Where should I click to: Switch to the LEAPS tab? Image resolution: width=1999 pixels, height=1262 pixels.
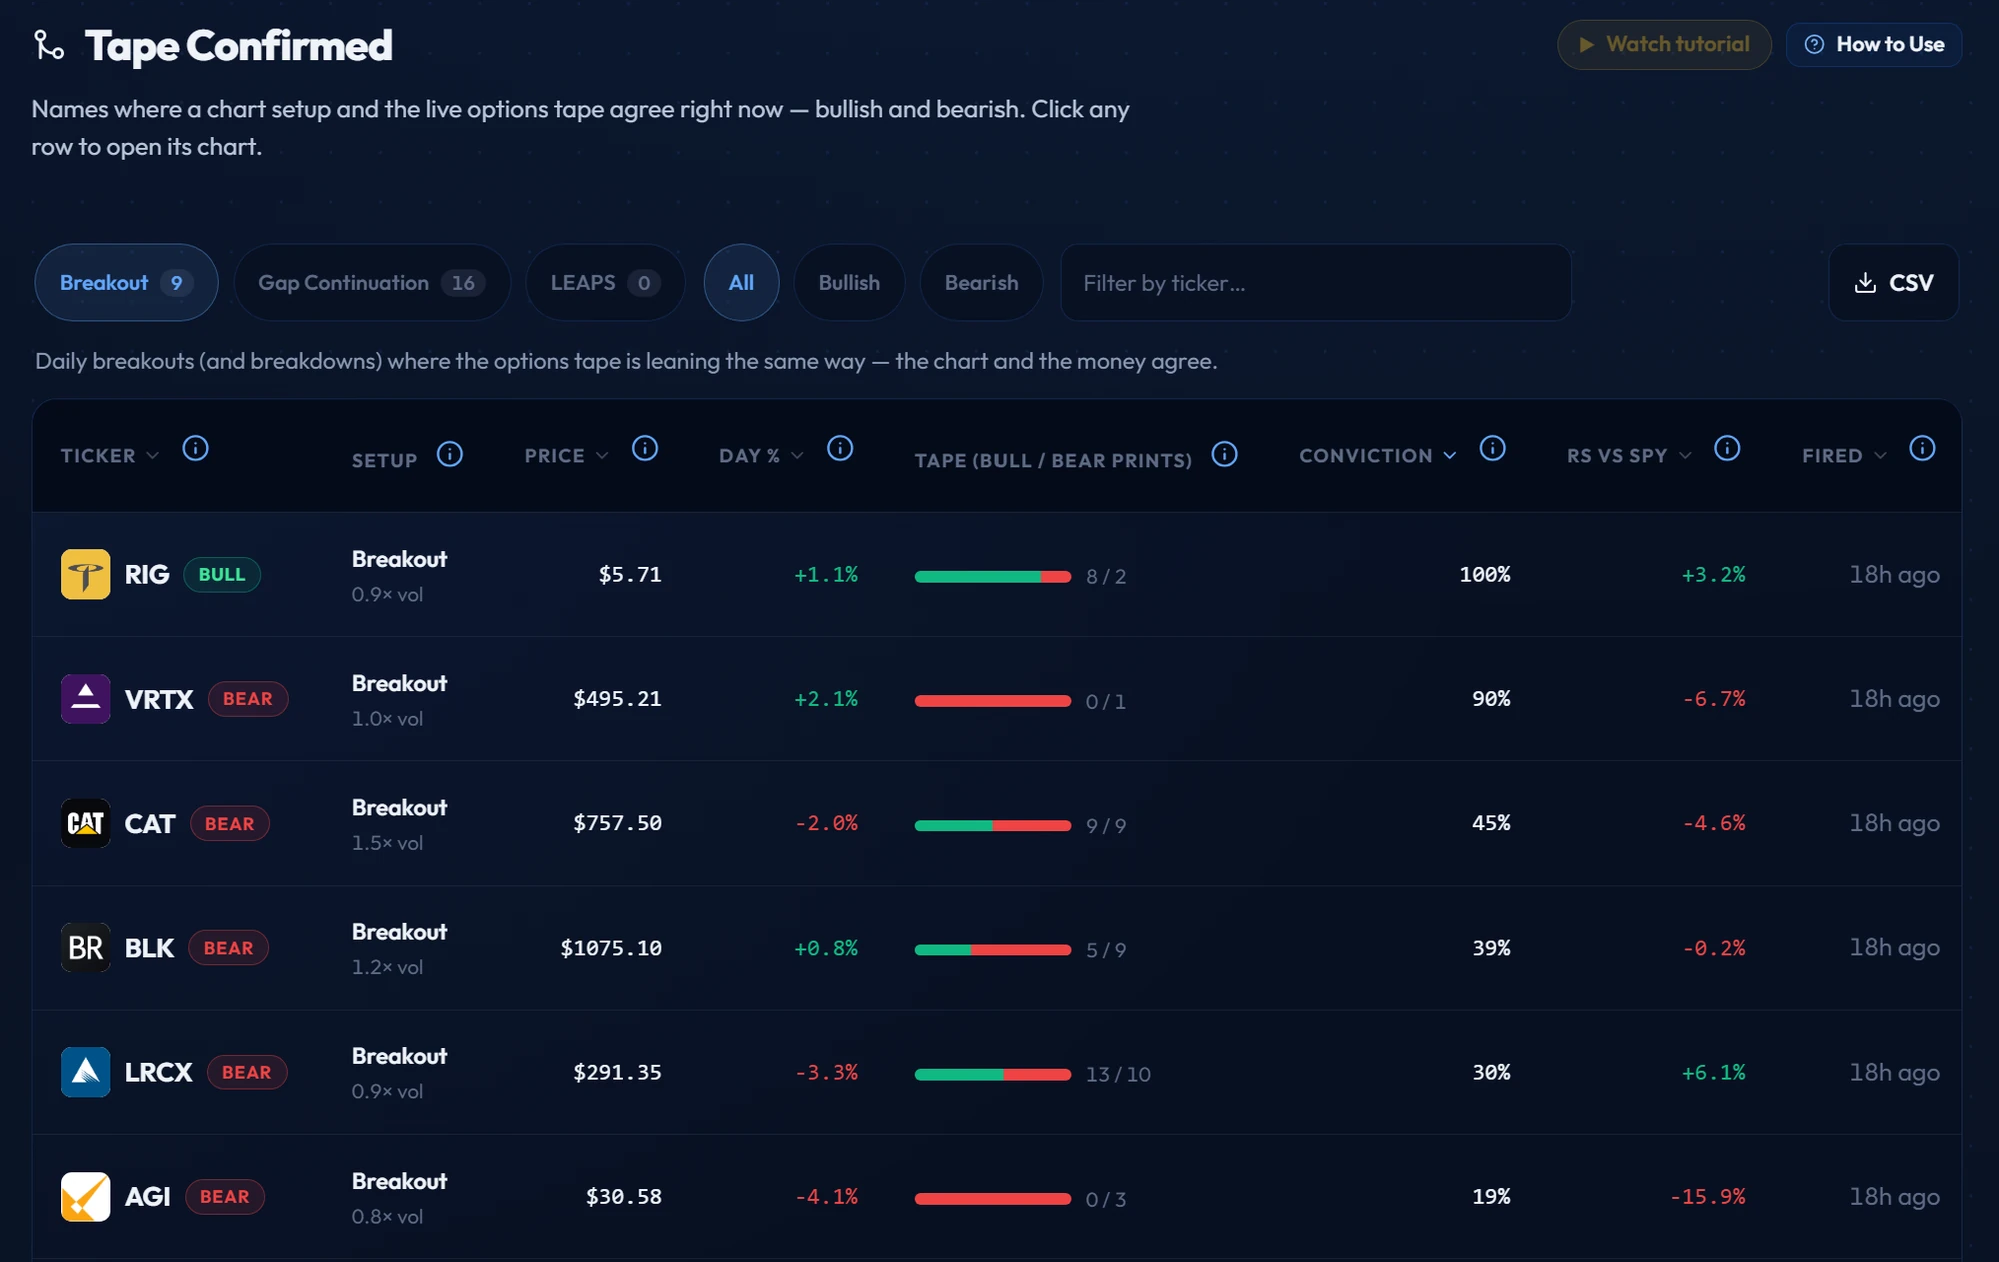tap(605, 283)
